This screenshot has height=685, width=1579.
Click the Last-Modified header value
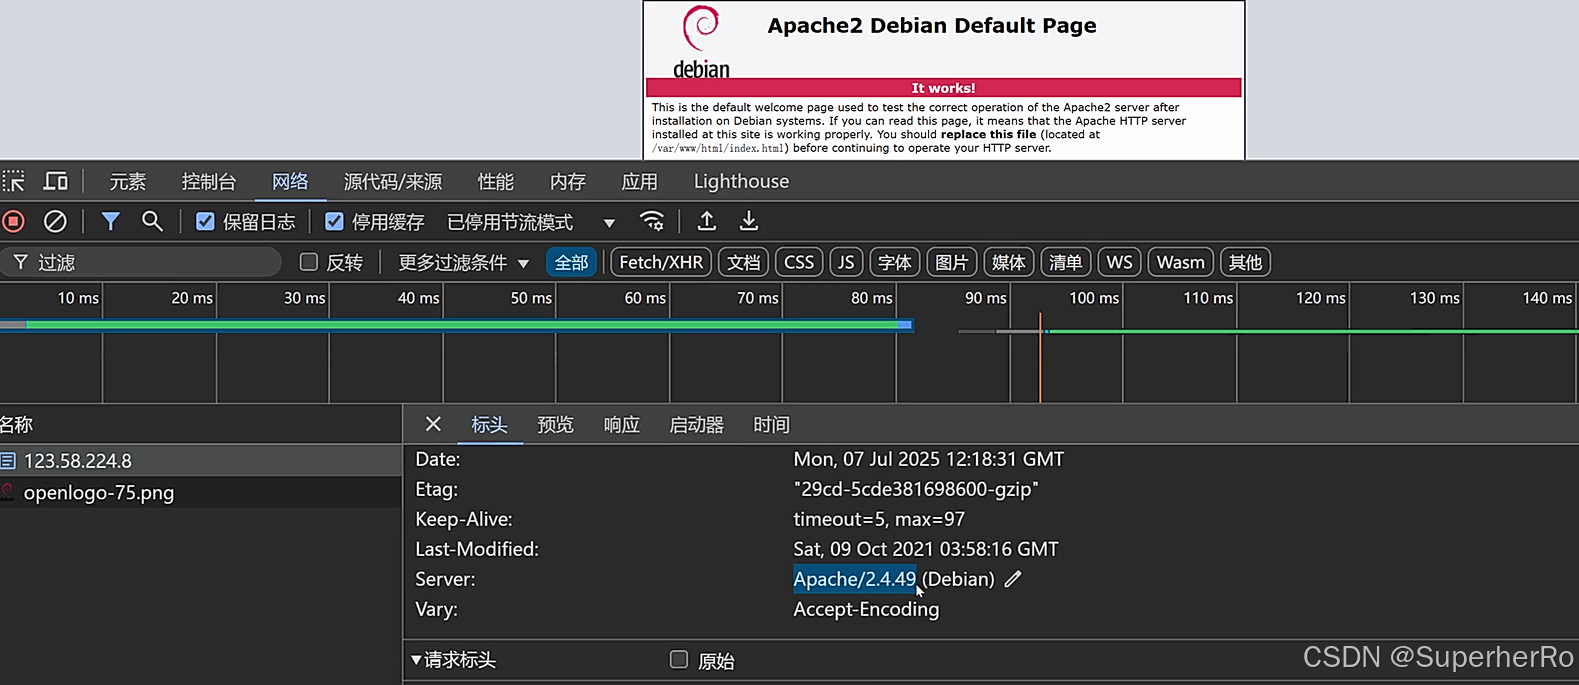click(926, 549)
